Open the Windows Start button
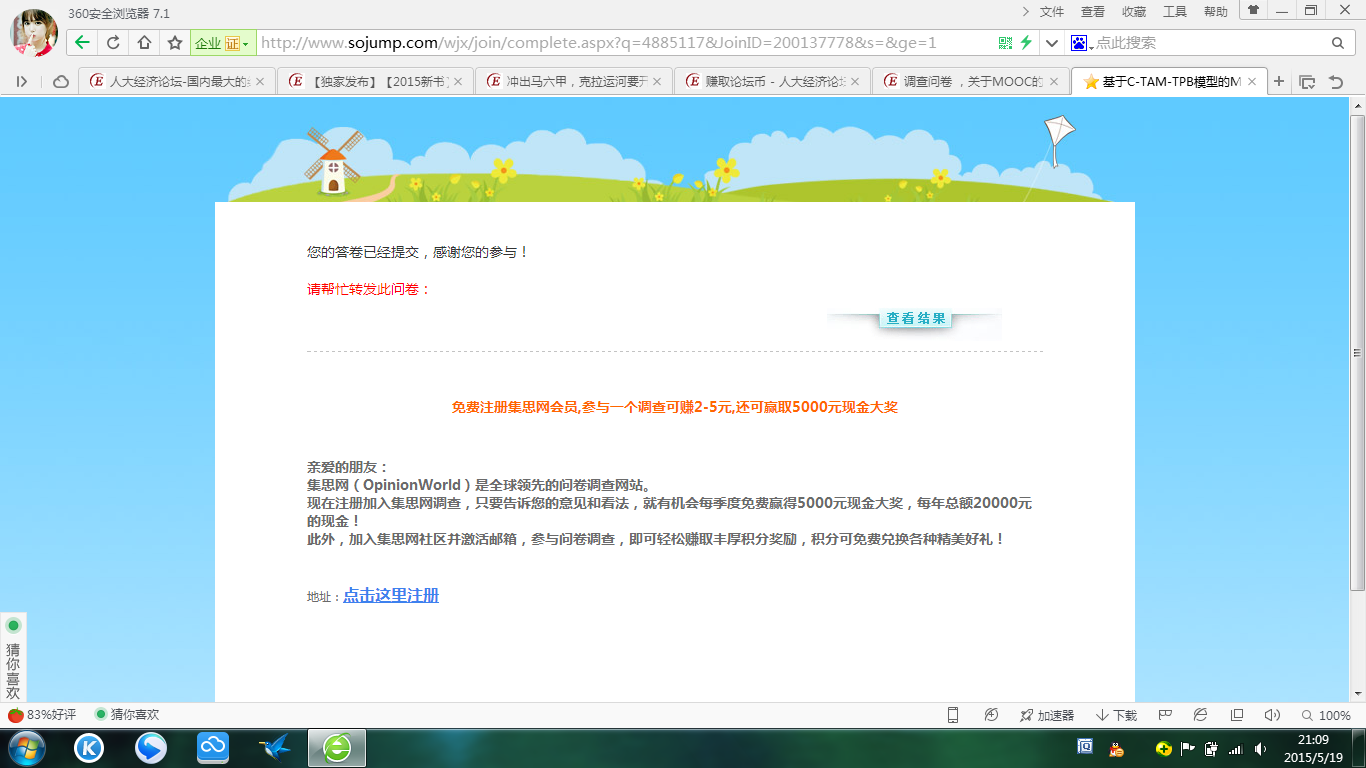Image resolution: width=1366 pixels, height=768 pixels. (26, 748)
